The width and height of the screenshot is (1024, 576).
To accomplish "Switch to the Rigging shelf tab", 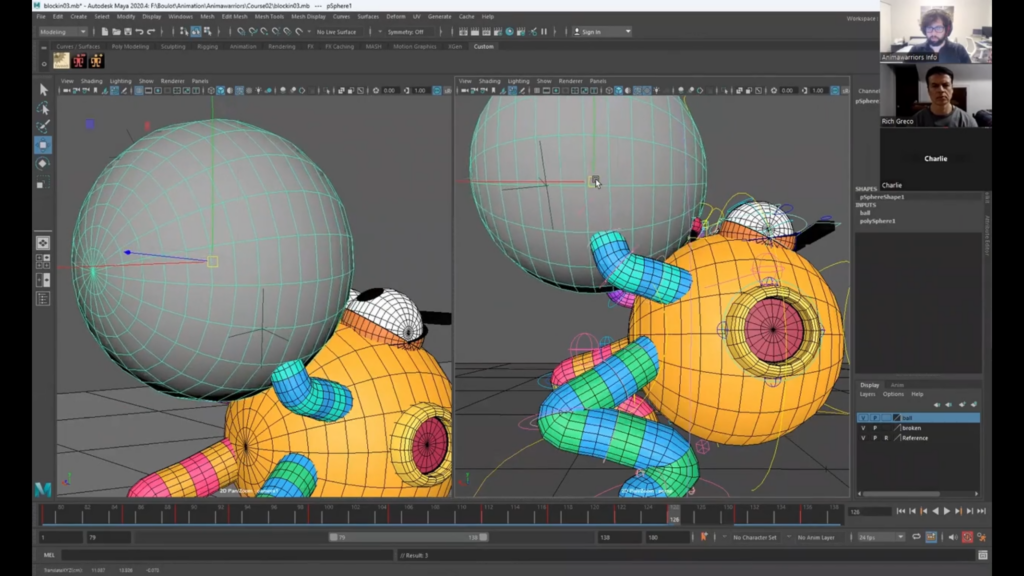I will pyautogui.click(x=207, y=46).
